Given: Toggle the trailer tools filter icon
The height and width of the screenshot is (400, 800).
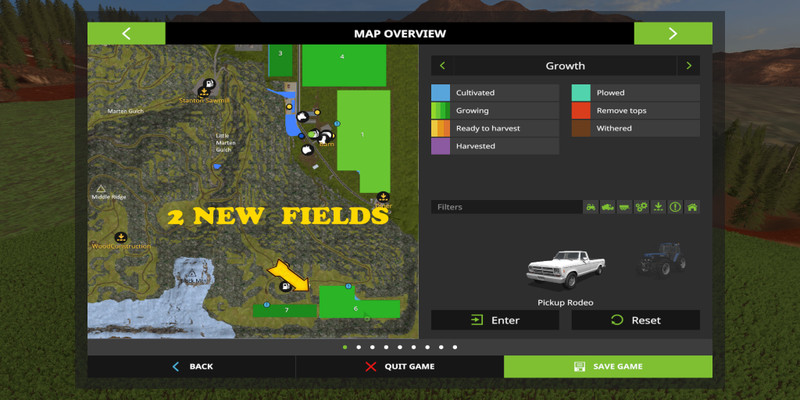Looking at the screenshot, I should click(625, 207).
